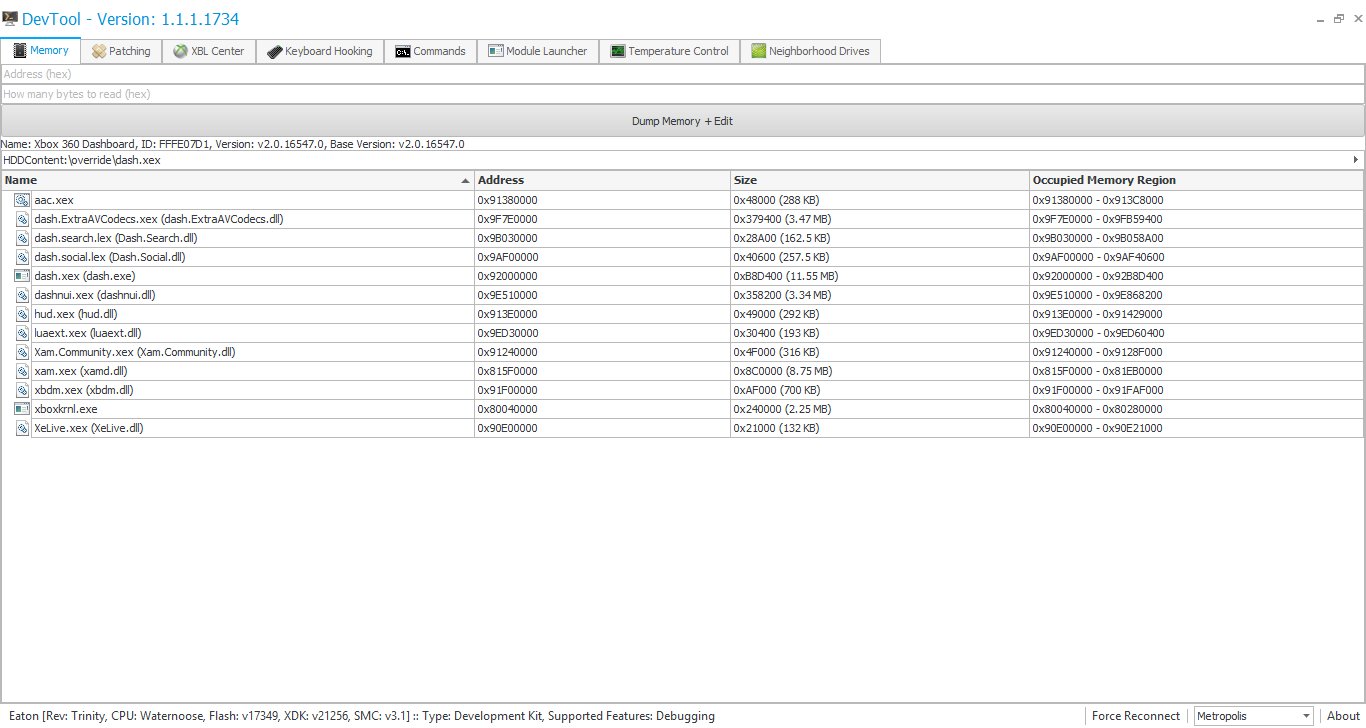
Task: Open the Temperature Control tab
Action: pos(670,51)
